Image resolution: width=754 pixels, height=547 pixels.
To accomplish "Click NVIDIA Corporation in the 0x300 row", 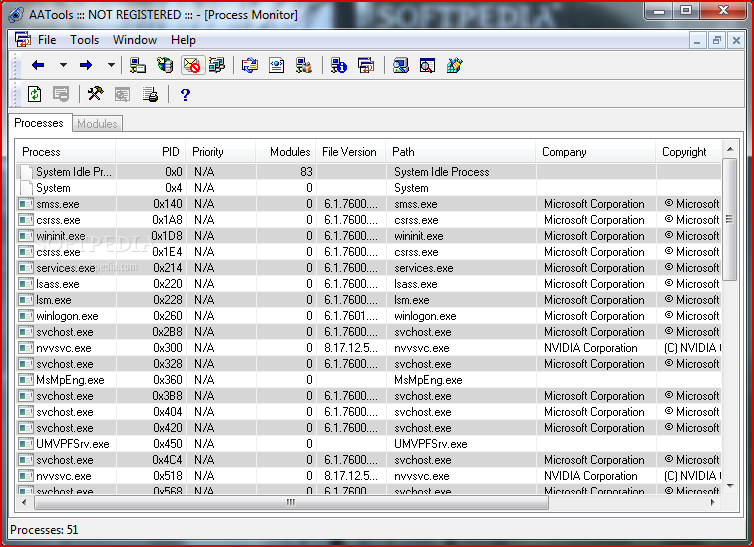I will coord(591,348).
